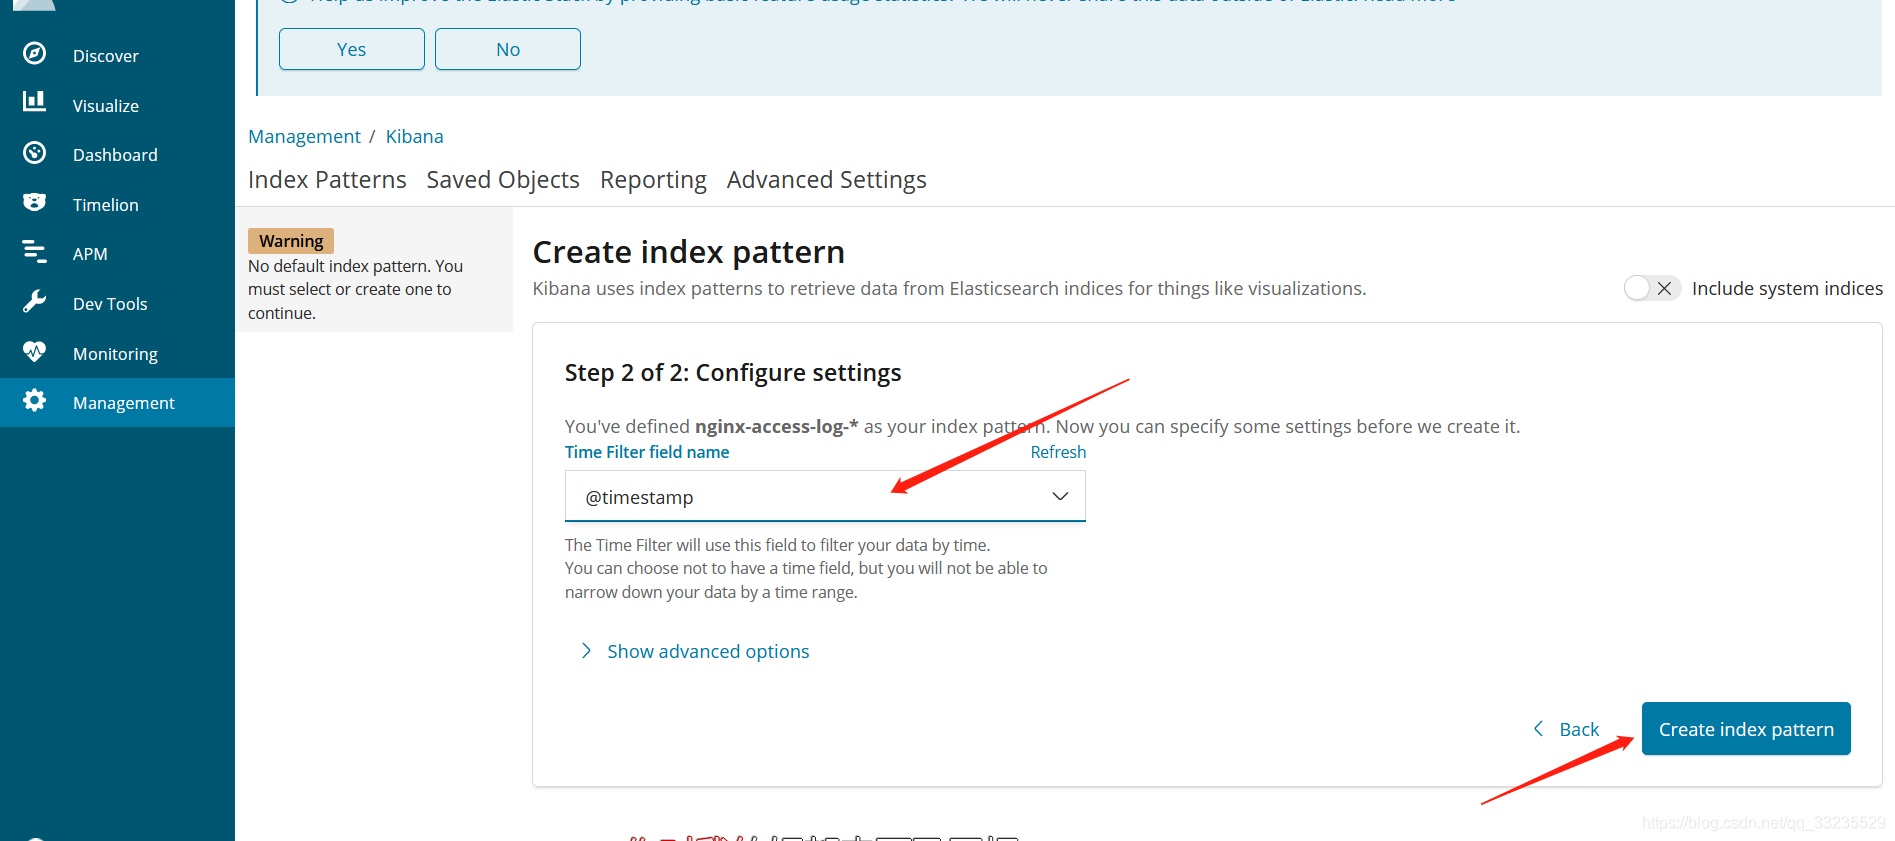Click the Management breadcrumb link
The height and width of the screenshot is (841, 1895).
click(x=304, y=136)
